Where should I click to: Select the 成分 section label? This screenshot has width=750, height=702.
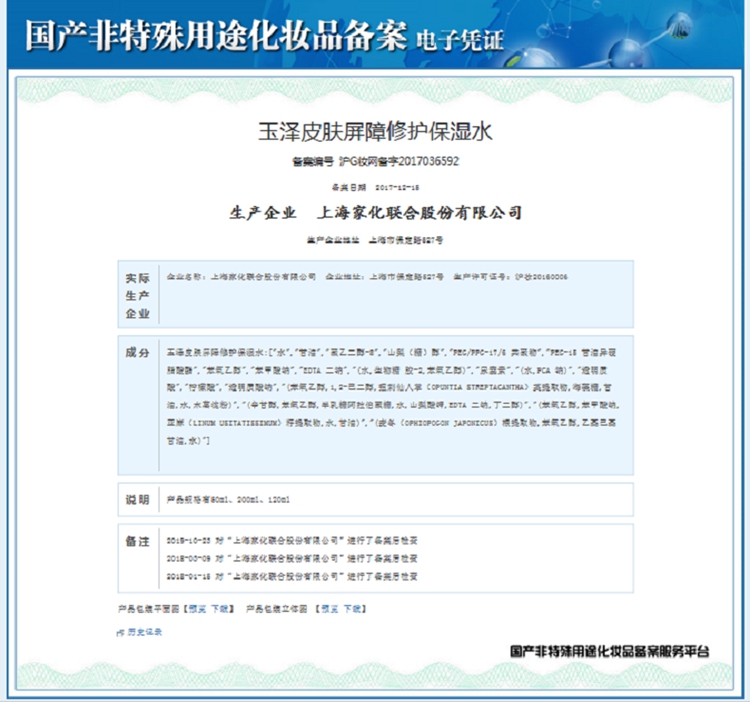pyautogui.click(x=137, y=354)
